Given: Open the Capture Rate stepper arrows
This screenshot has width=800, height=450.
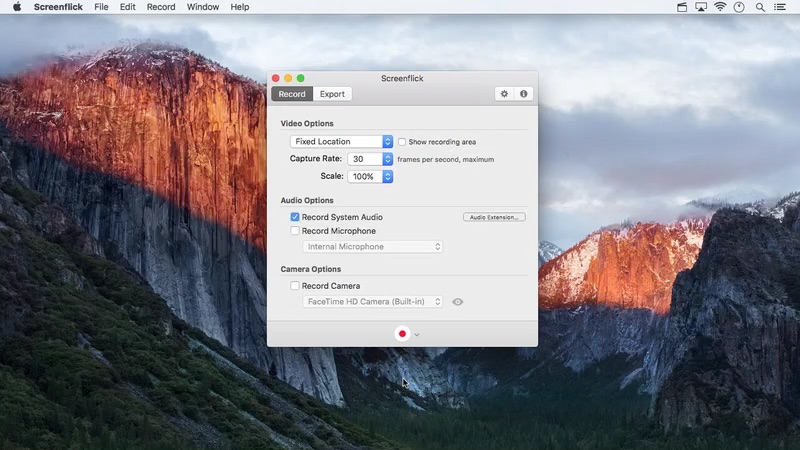Looking at the screenshot, I should point(388,159).
